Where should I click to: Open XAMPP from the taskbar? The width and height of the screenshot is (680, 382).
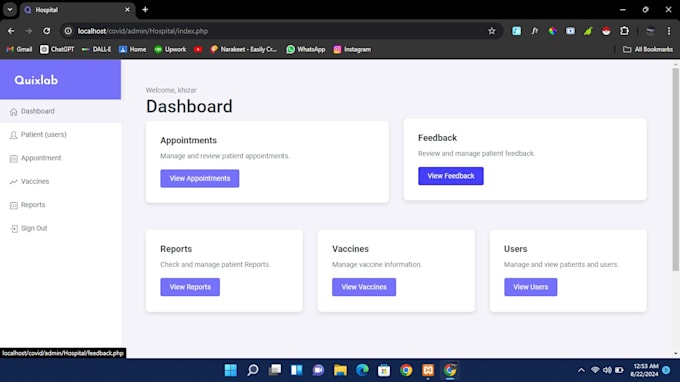[x=428, y=370]
